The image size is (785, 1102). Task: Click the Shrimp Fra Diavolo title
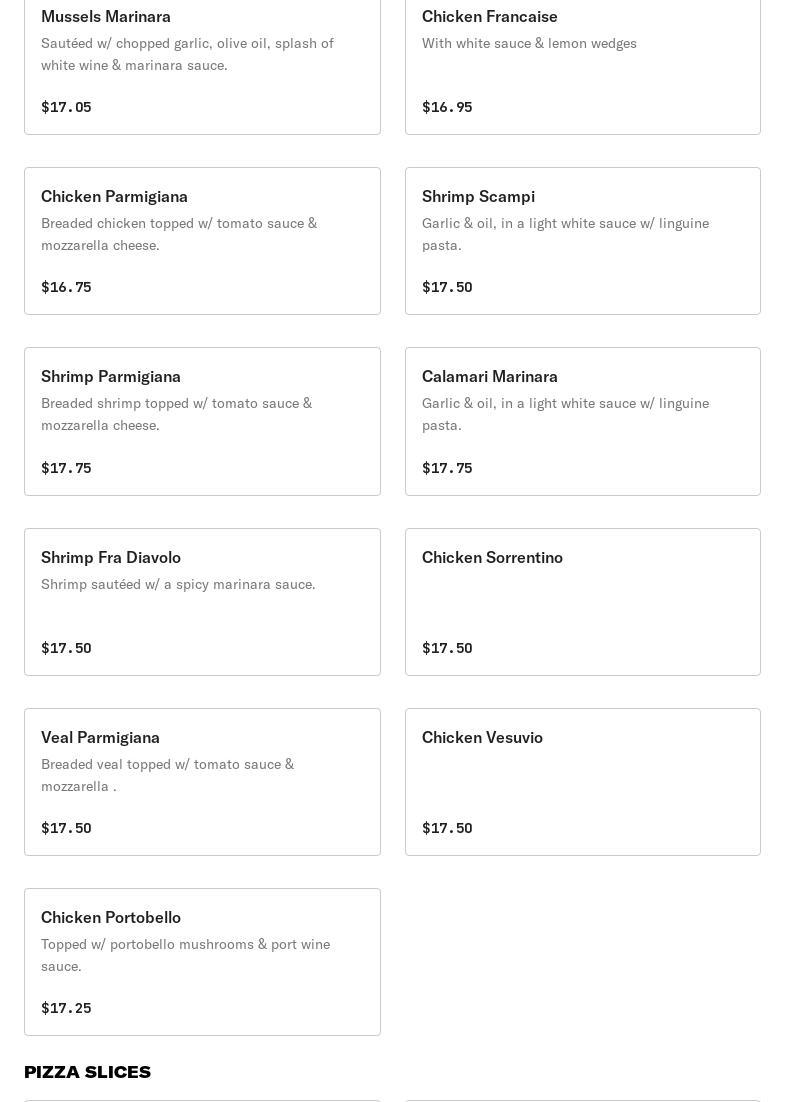[111, 557]
